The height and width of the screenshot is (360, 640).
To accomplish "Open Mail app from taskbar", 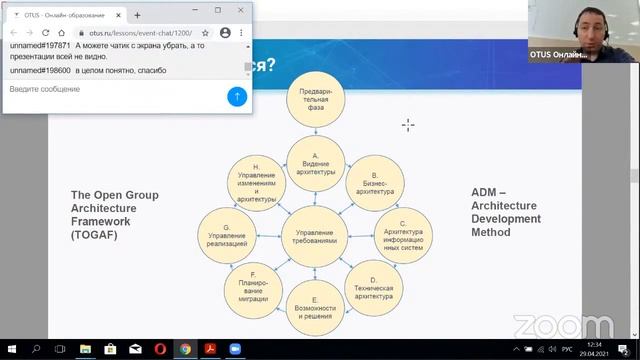I will tap(135, 349).
